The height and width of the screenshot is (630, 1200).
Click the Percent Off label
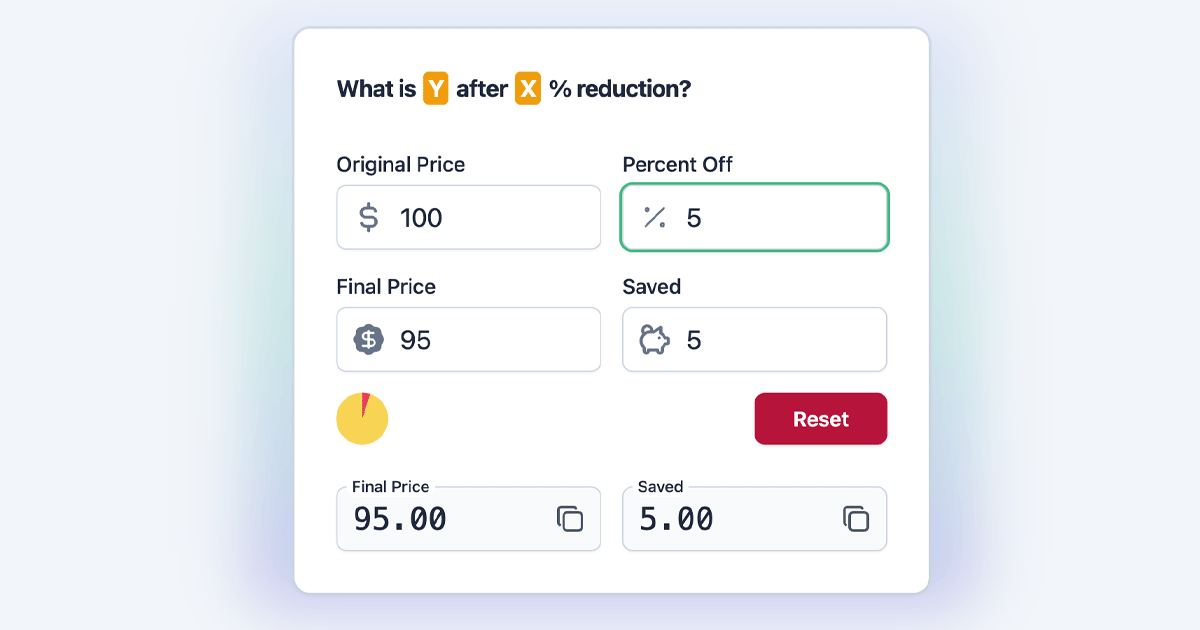[678, 164]
